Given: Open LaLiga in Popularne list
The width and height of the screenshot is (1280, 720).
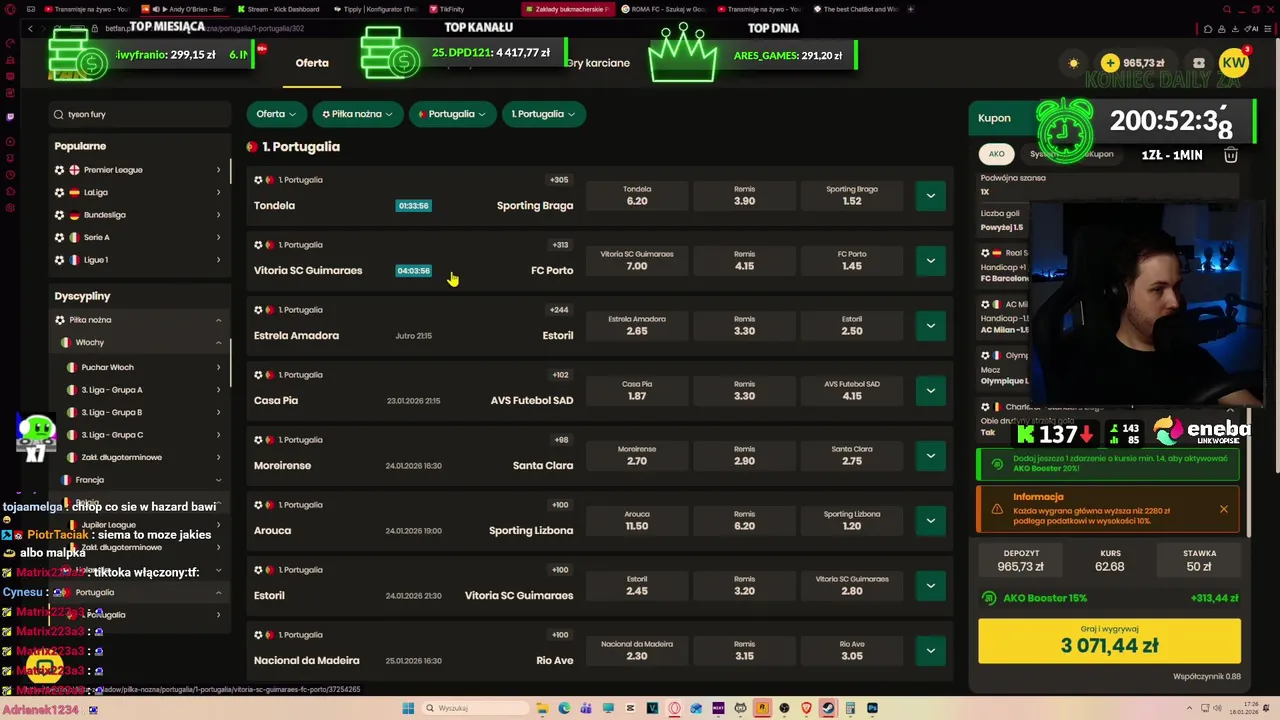Looking at the screenshot, I should 138,192.
